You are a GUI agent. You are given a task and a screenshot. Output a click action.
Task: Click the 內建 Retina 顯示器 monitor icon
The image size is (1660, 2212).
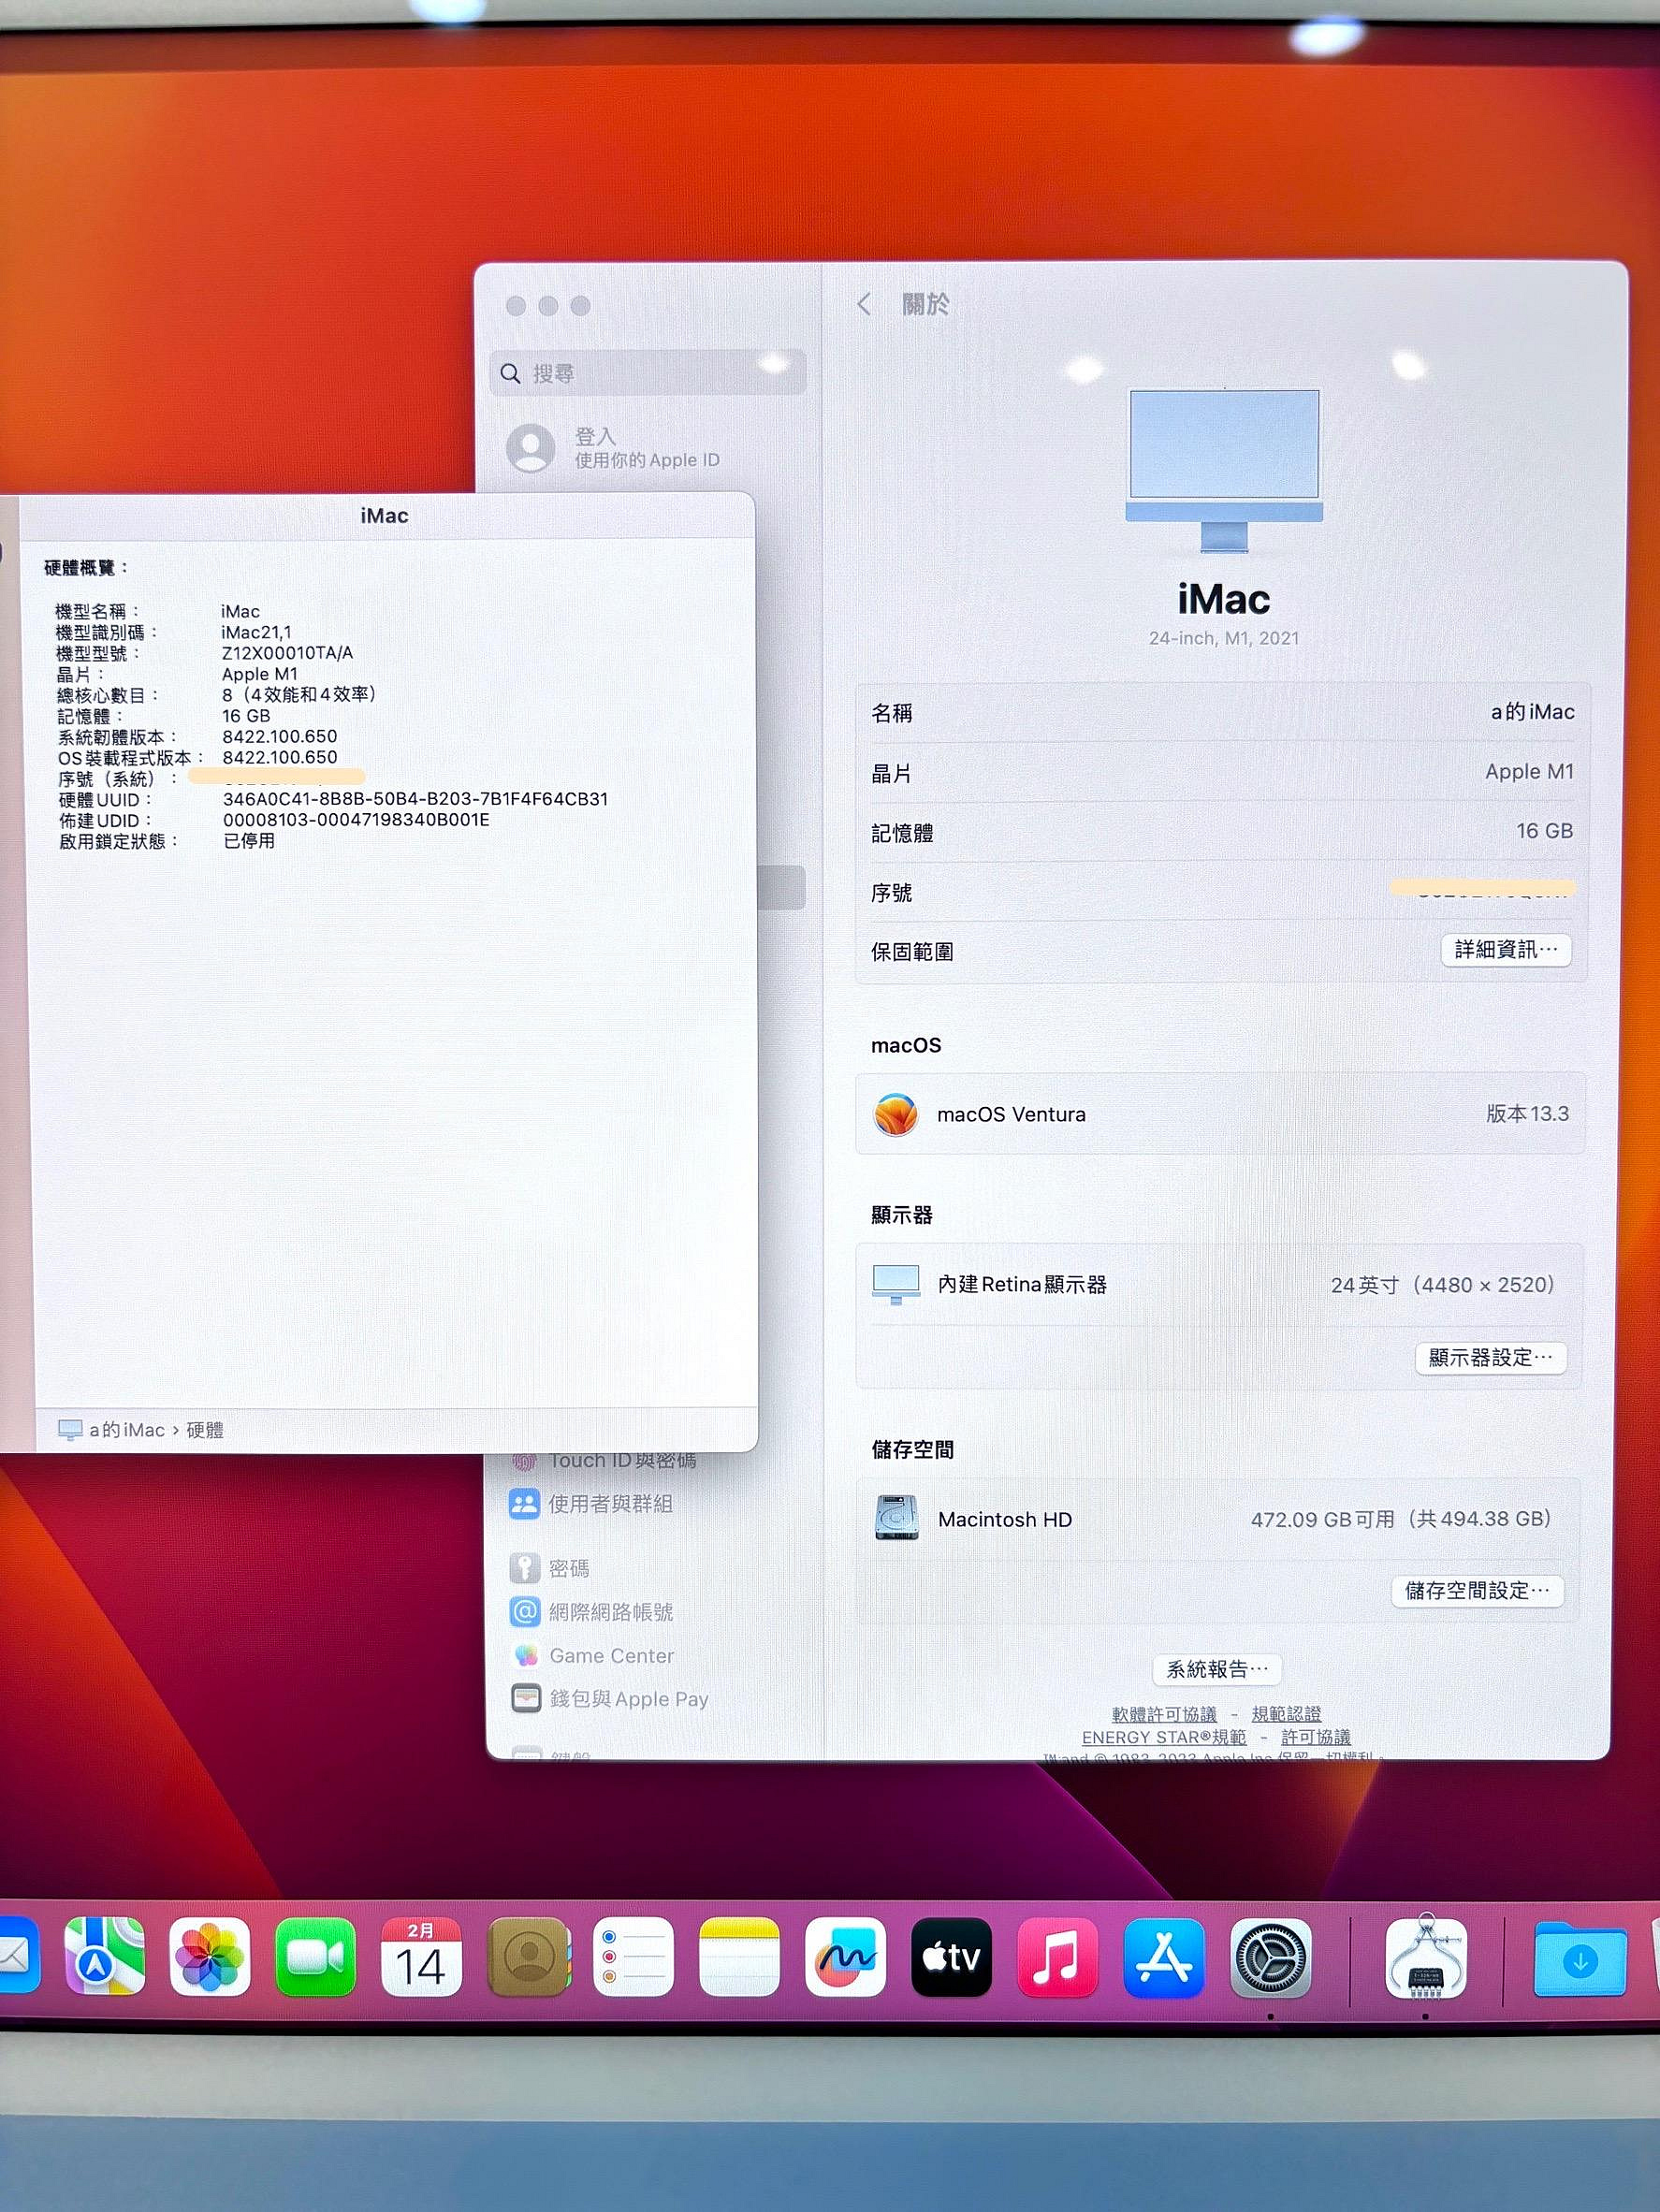click(x=896, y=1285)
